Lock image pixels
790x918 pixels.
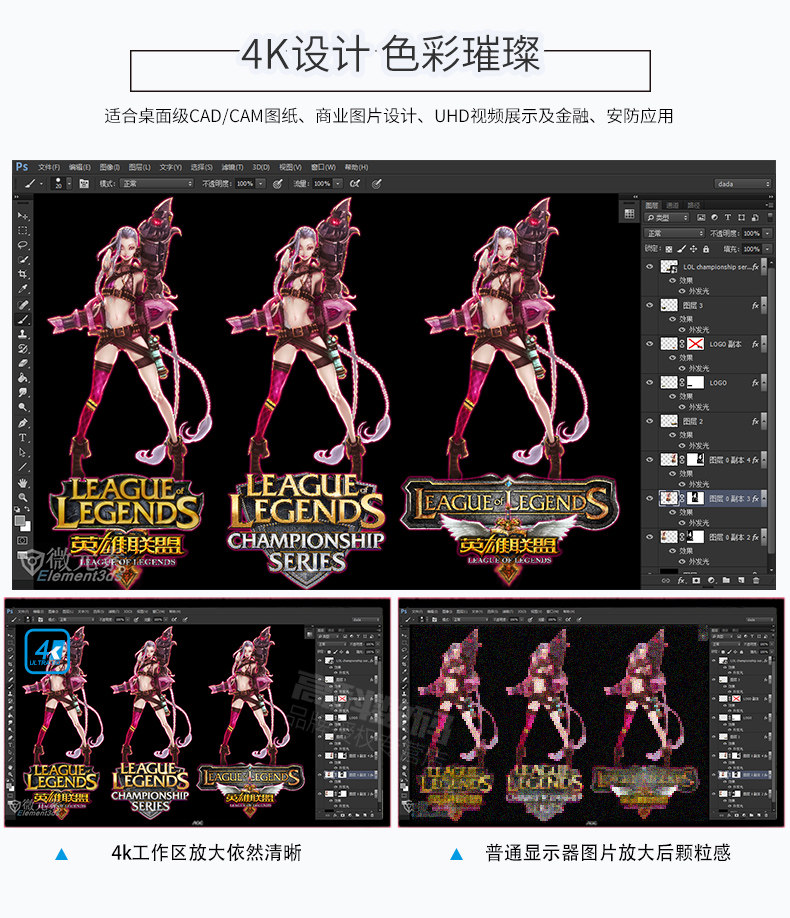coord(681,249)
